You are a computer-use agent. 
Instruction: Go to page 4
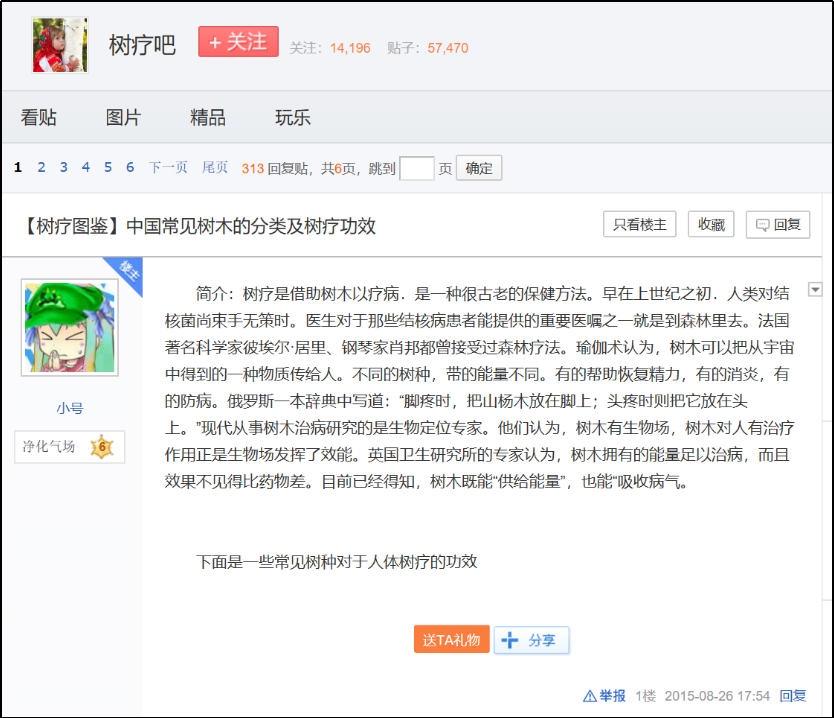(86, 168)
